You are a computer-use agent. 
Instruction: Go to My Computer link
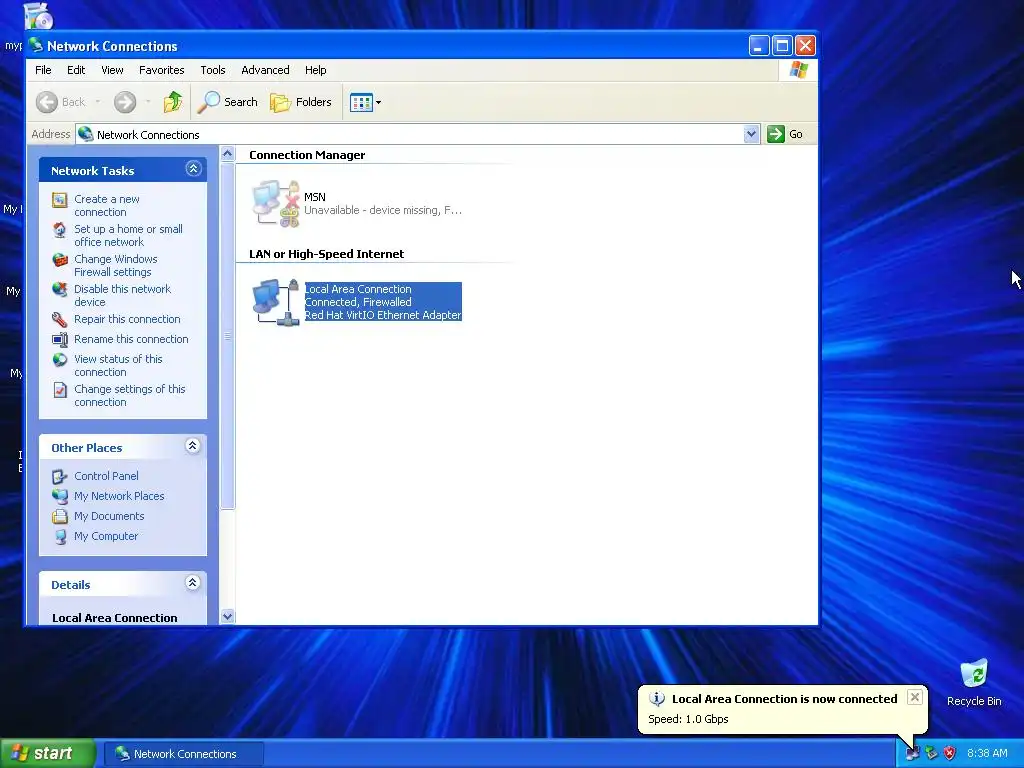106,536
